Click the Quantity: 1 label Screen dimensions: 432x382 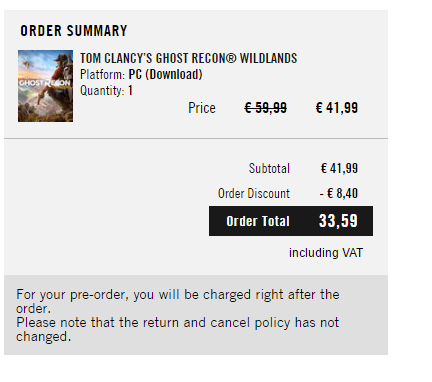click(x=106, y=91)
